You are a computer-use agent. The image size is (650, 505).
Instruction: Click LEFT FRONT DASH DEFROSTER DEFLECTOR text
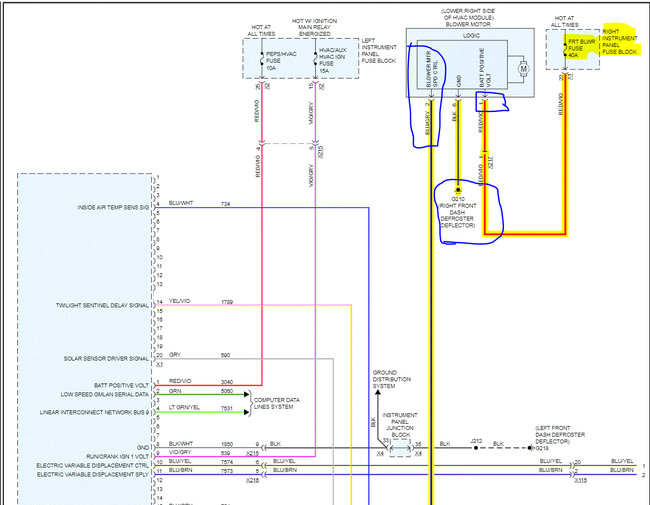click(x=560, y=435)
